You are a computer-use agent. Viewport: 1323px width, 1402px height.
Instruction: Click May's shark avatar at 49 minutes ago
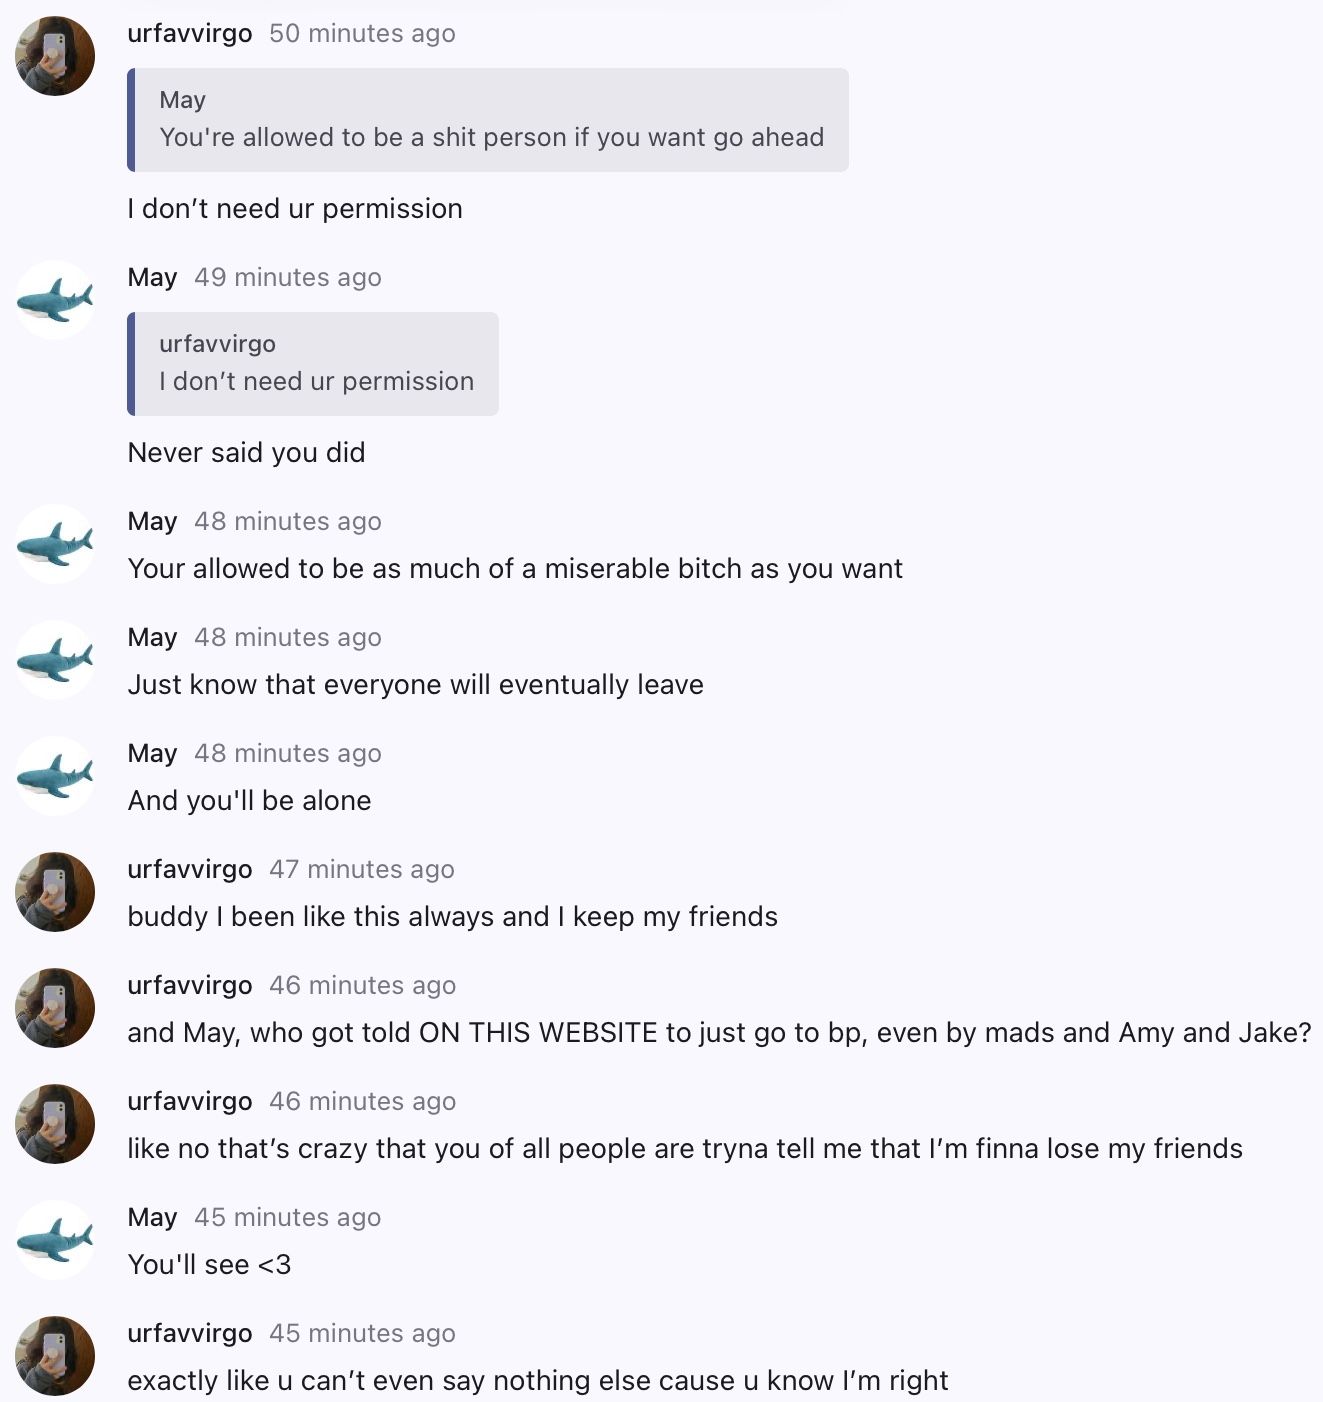pos(55,300)
